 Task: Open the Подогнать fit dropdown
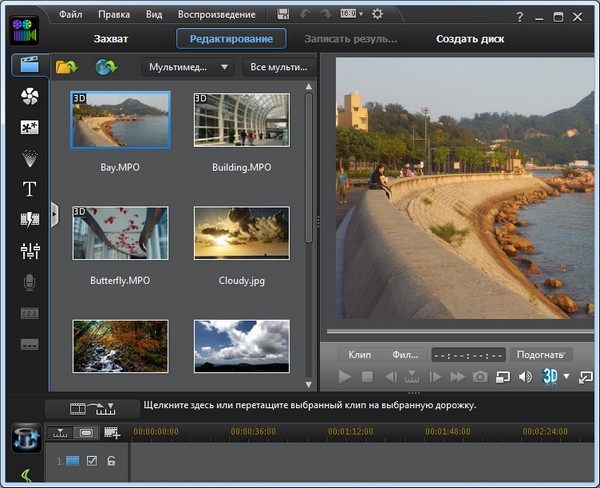[x=540, y=354]
